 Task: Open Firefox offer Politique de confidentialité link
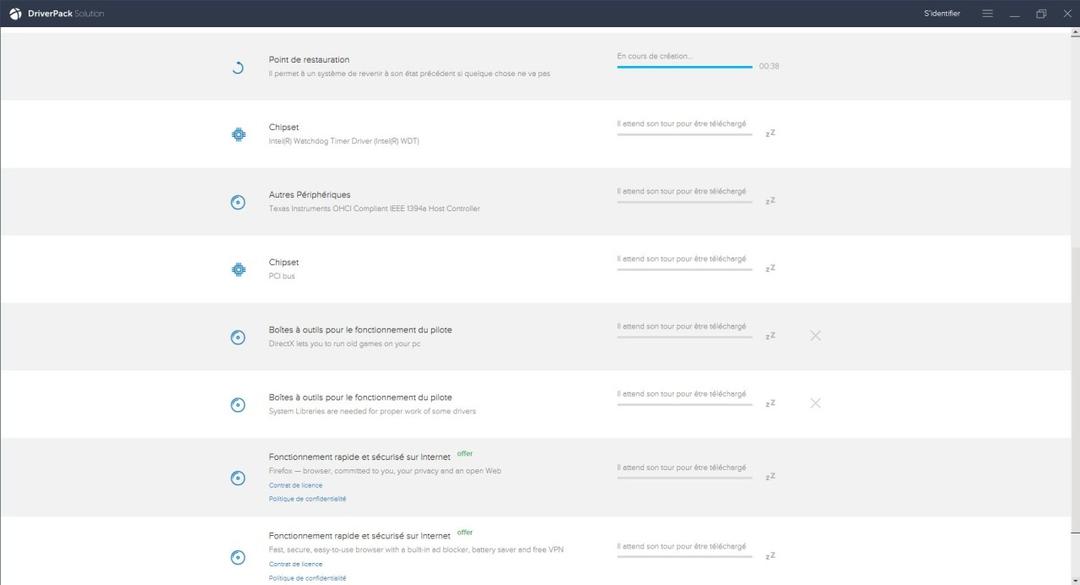point(307,499)
